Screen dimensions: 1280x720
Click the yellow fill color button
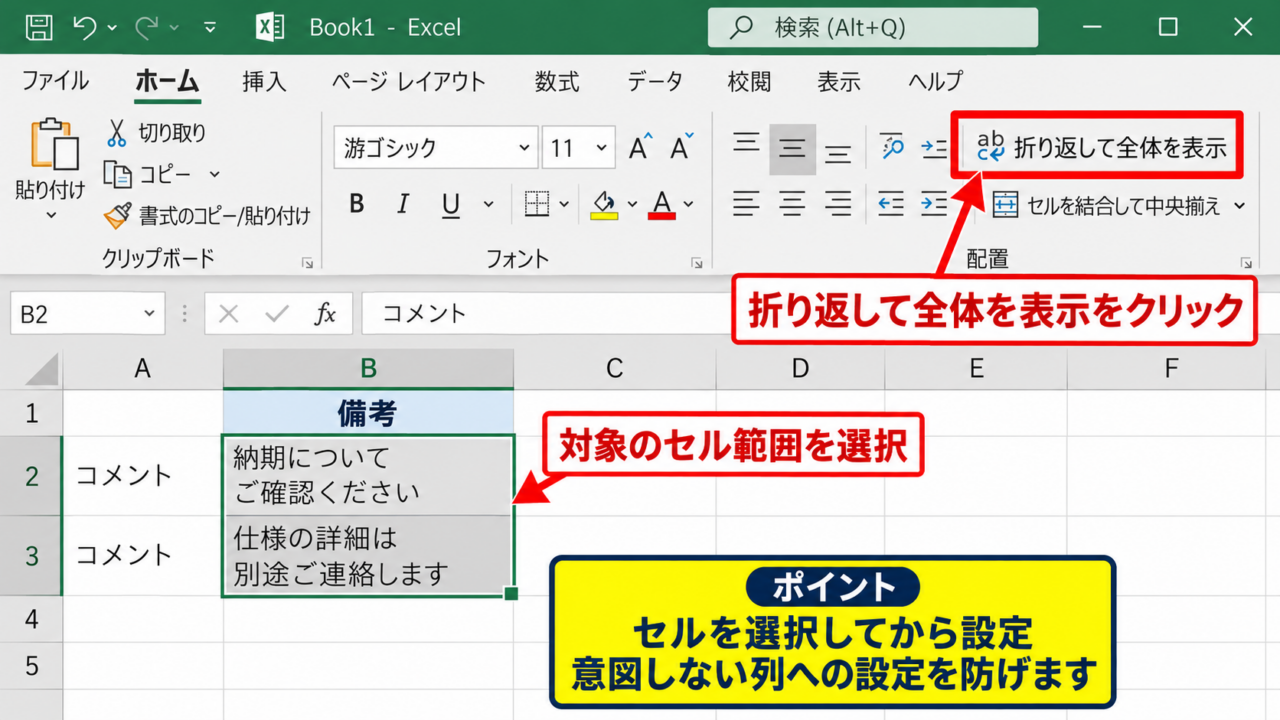(x=603, y=205)
